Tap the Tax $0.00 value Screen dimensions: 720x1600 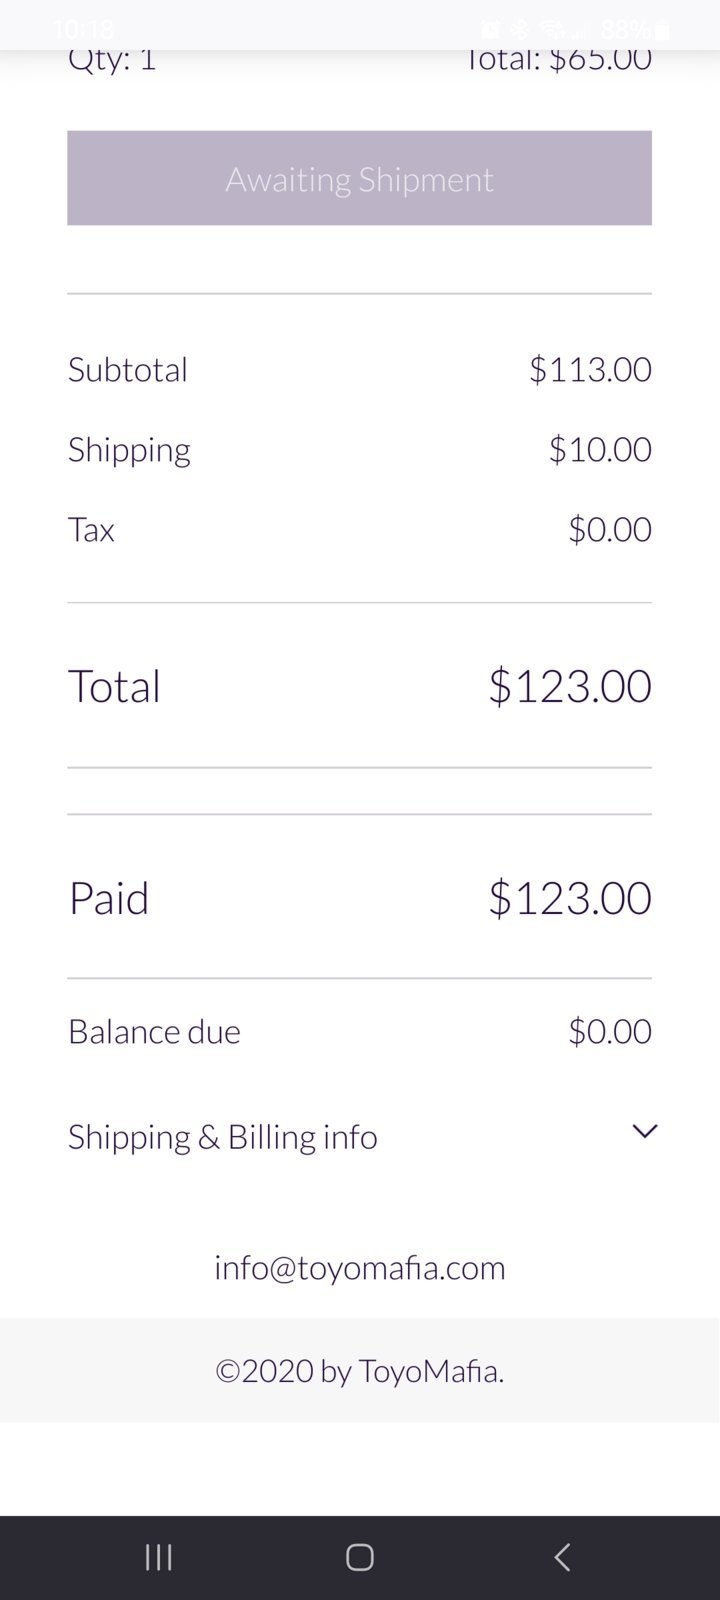click(x=610, y=529)
